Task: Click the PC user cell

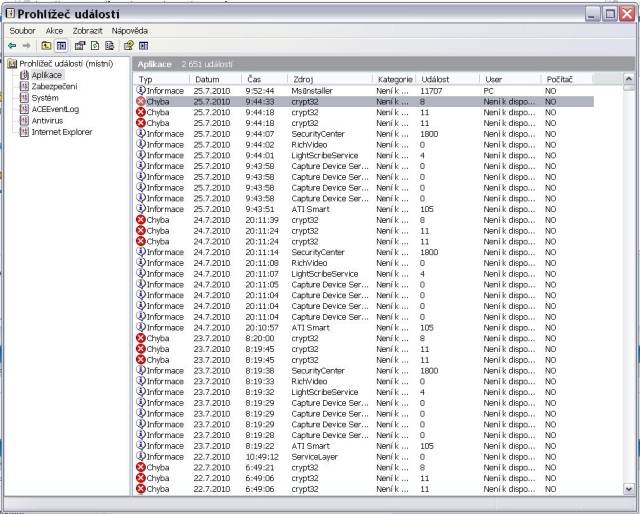Action: pos(488,91)
